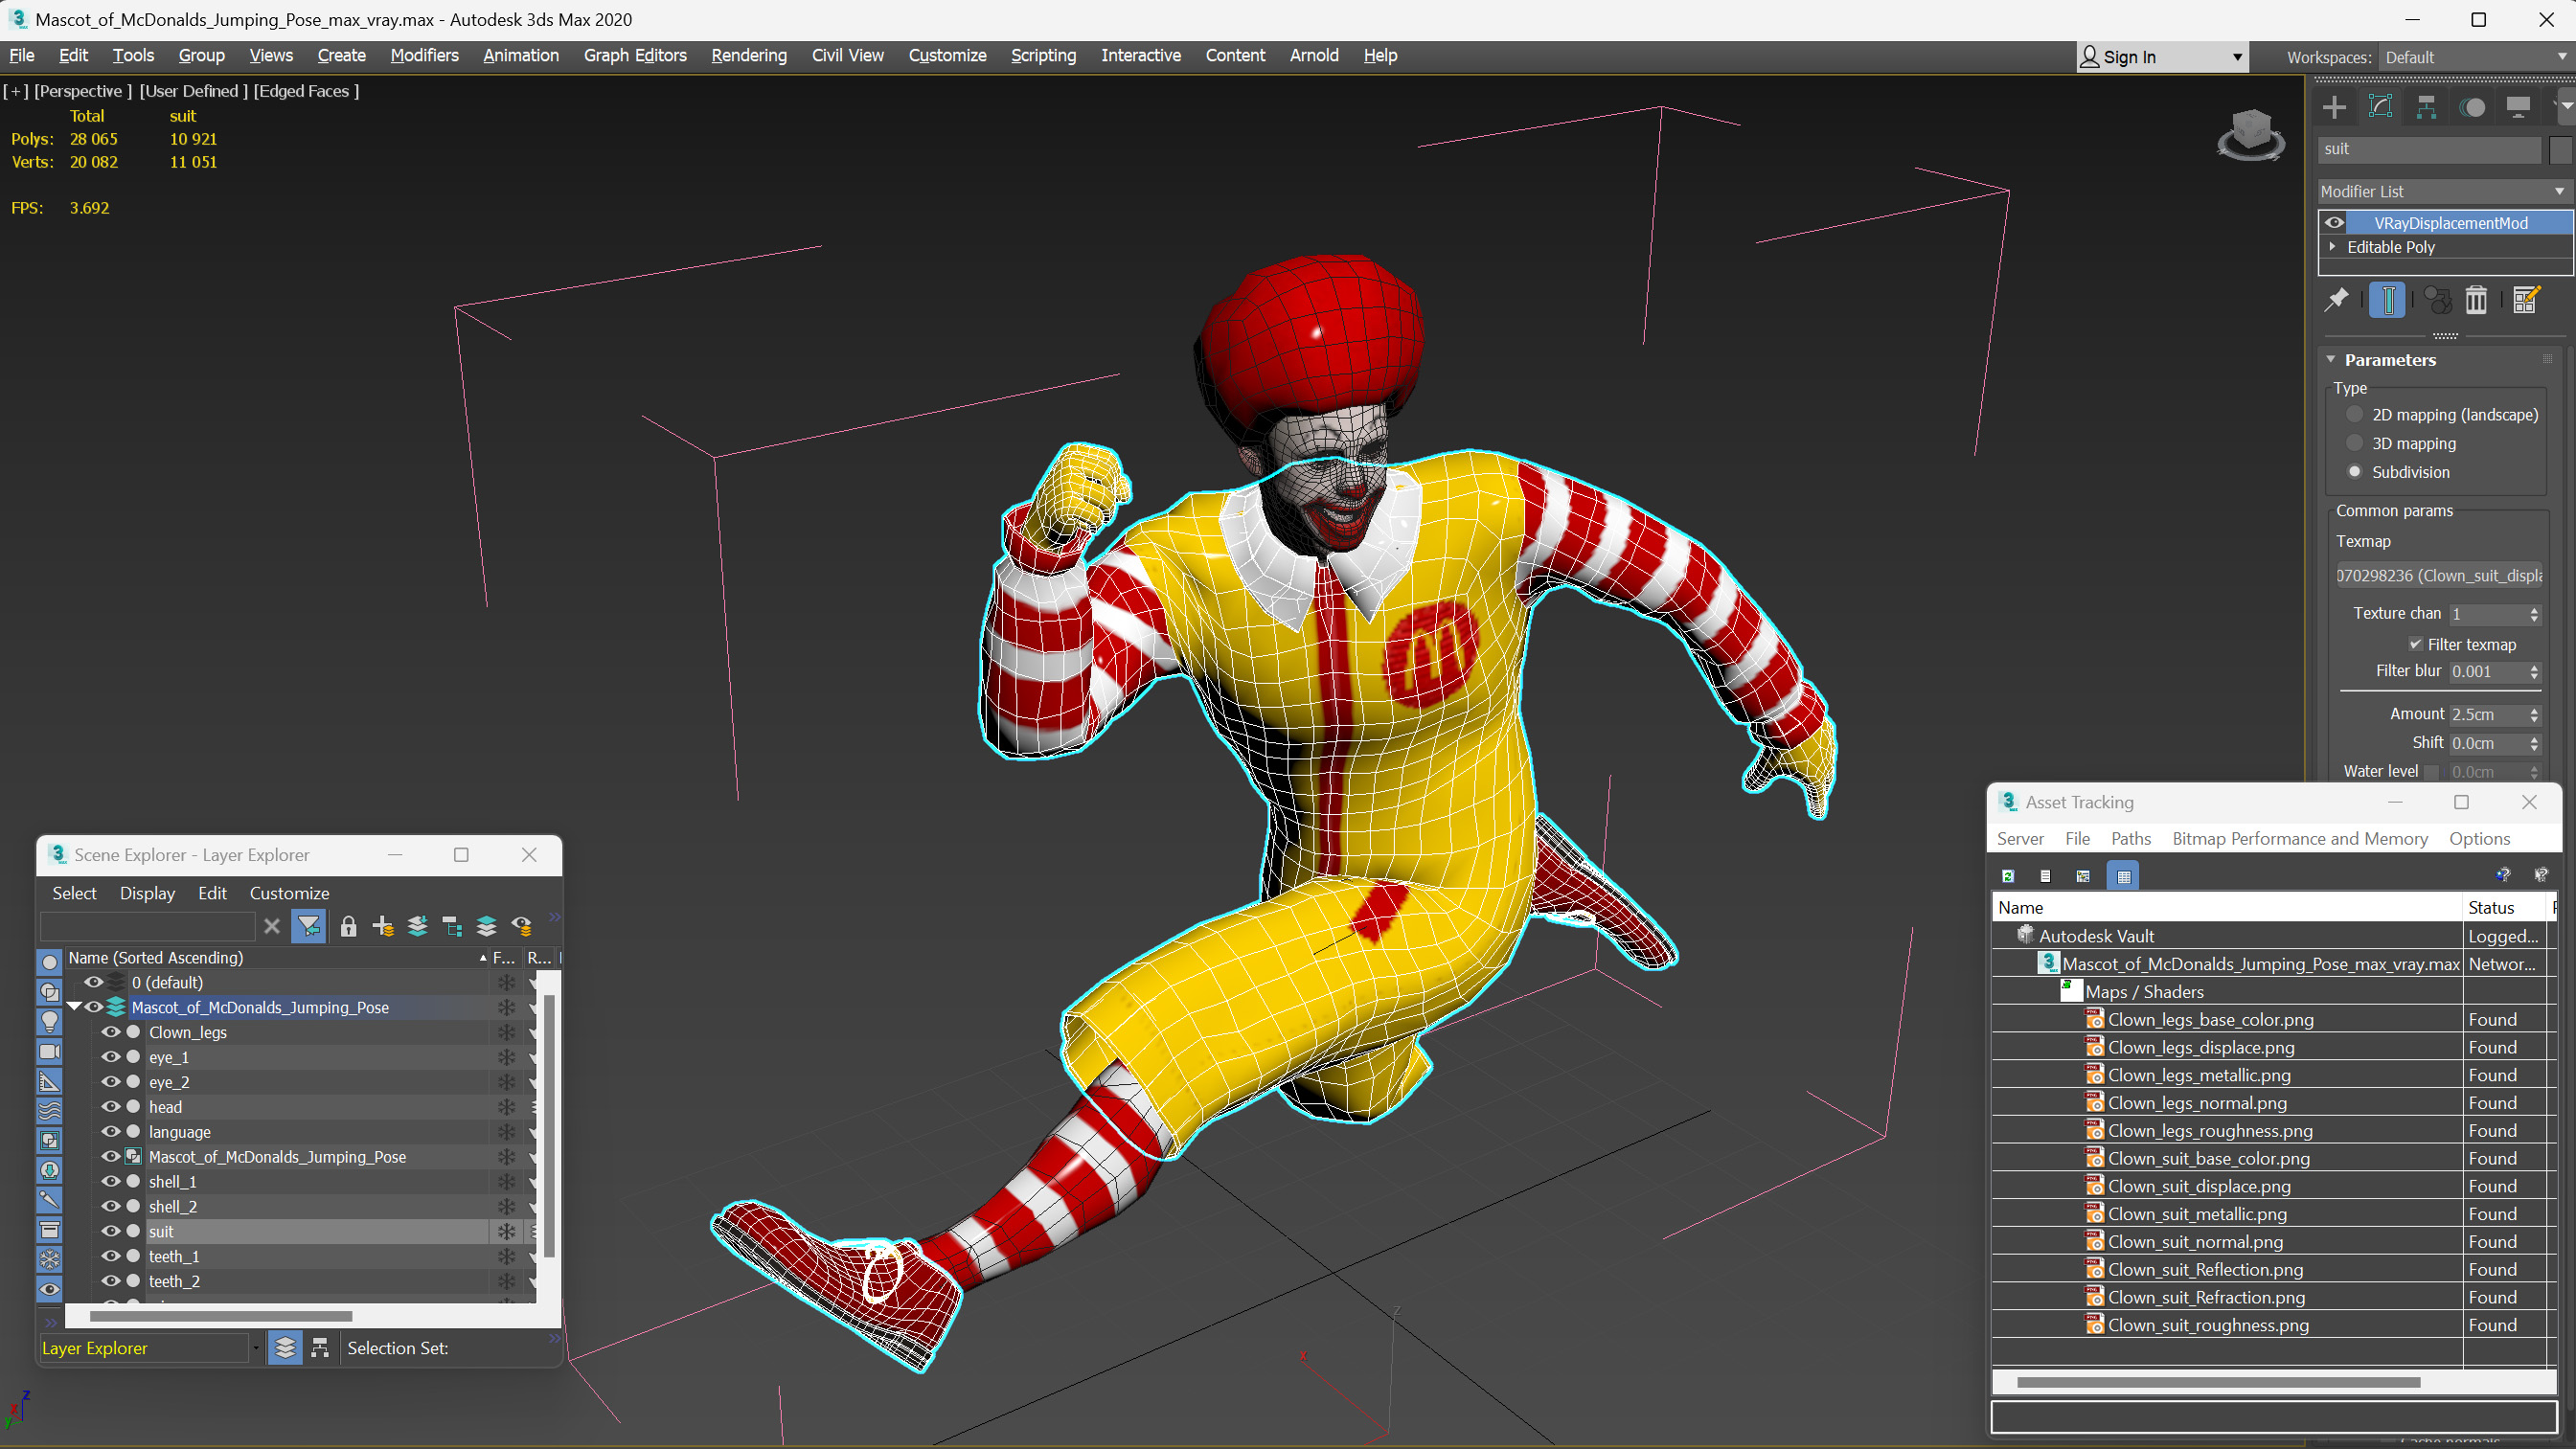Open the Motion command panel tab
Image resolution: width=2576 pixels, height=1449 pixels.
[2472, 107]
